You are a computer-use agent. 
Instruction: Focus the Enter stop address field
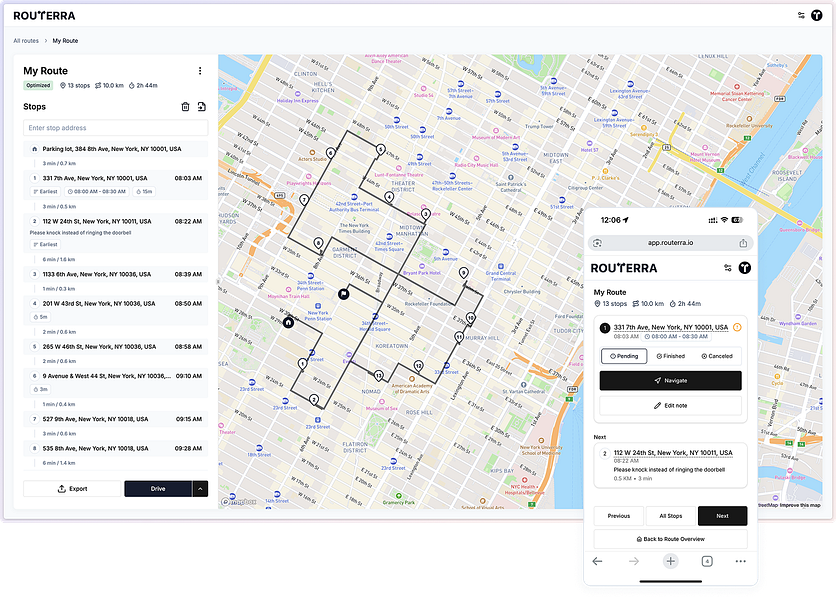[x=116, y=128]
